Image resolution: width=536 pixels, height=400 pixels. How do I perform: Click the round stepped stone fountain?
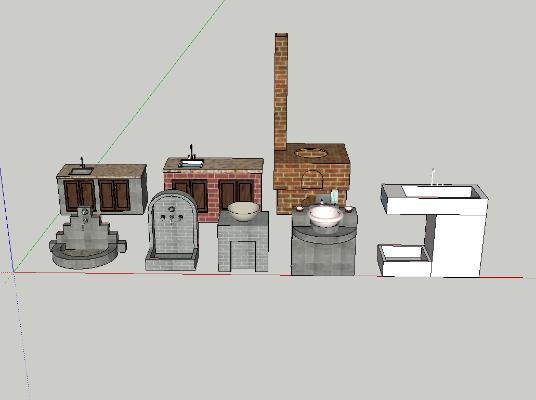pyautogui.click(x=88, y=238)
